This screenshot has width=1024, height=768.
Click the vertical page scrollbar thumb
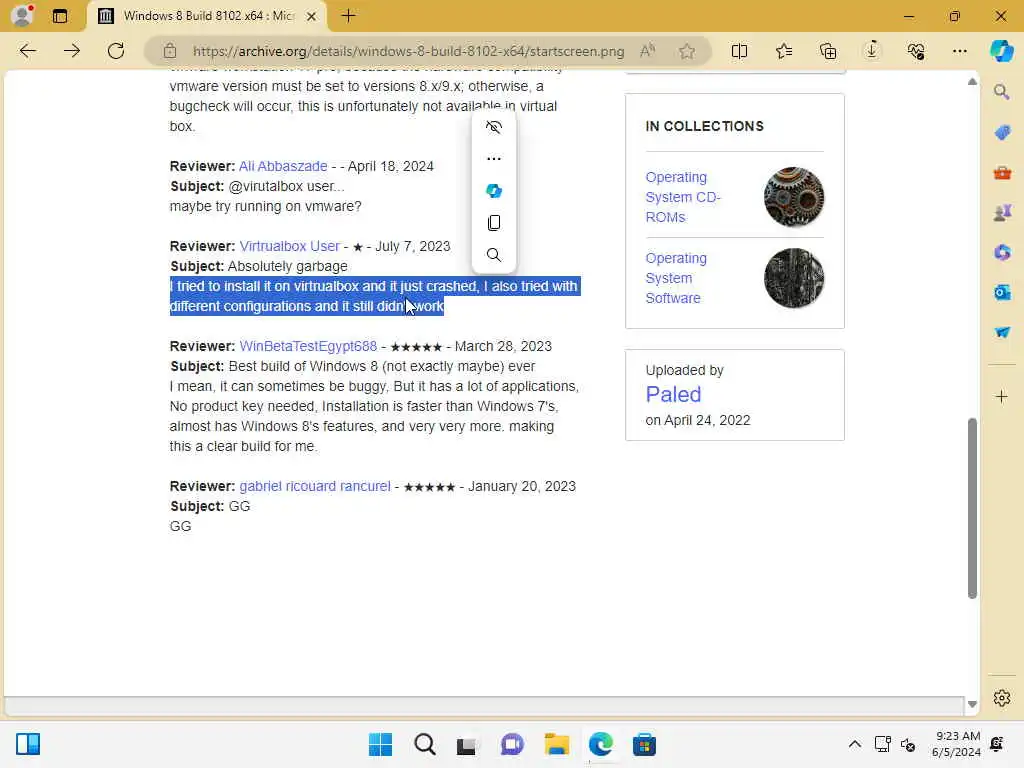(x=972, y=507)
